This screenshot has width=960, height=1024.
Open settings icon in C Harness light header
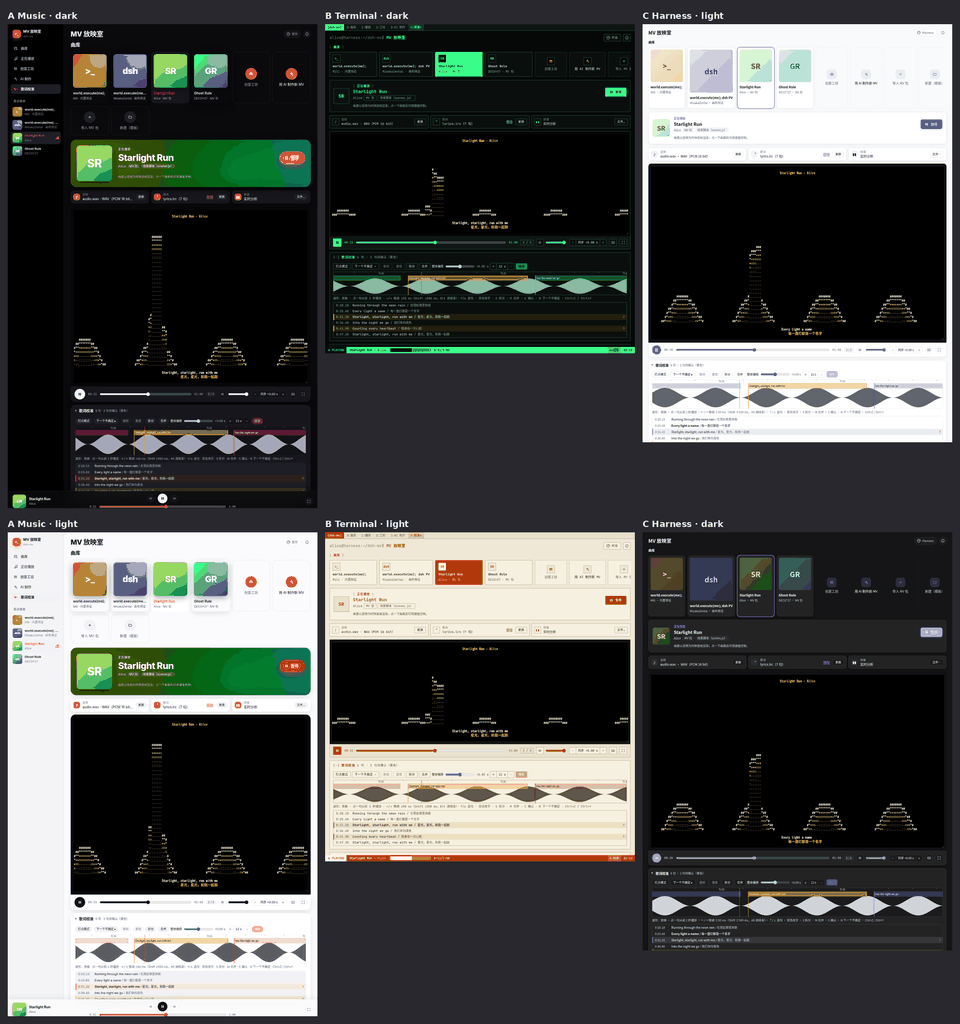point(942,33)
